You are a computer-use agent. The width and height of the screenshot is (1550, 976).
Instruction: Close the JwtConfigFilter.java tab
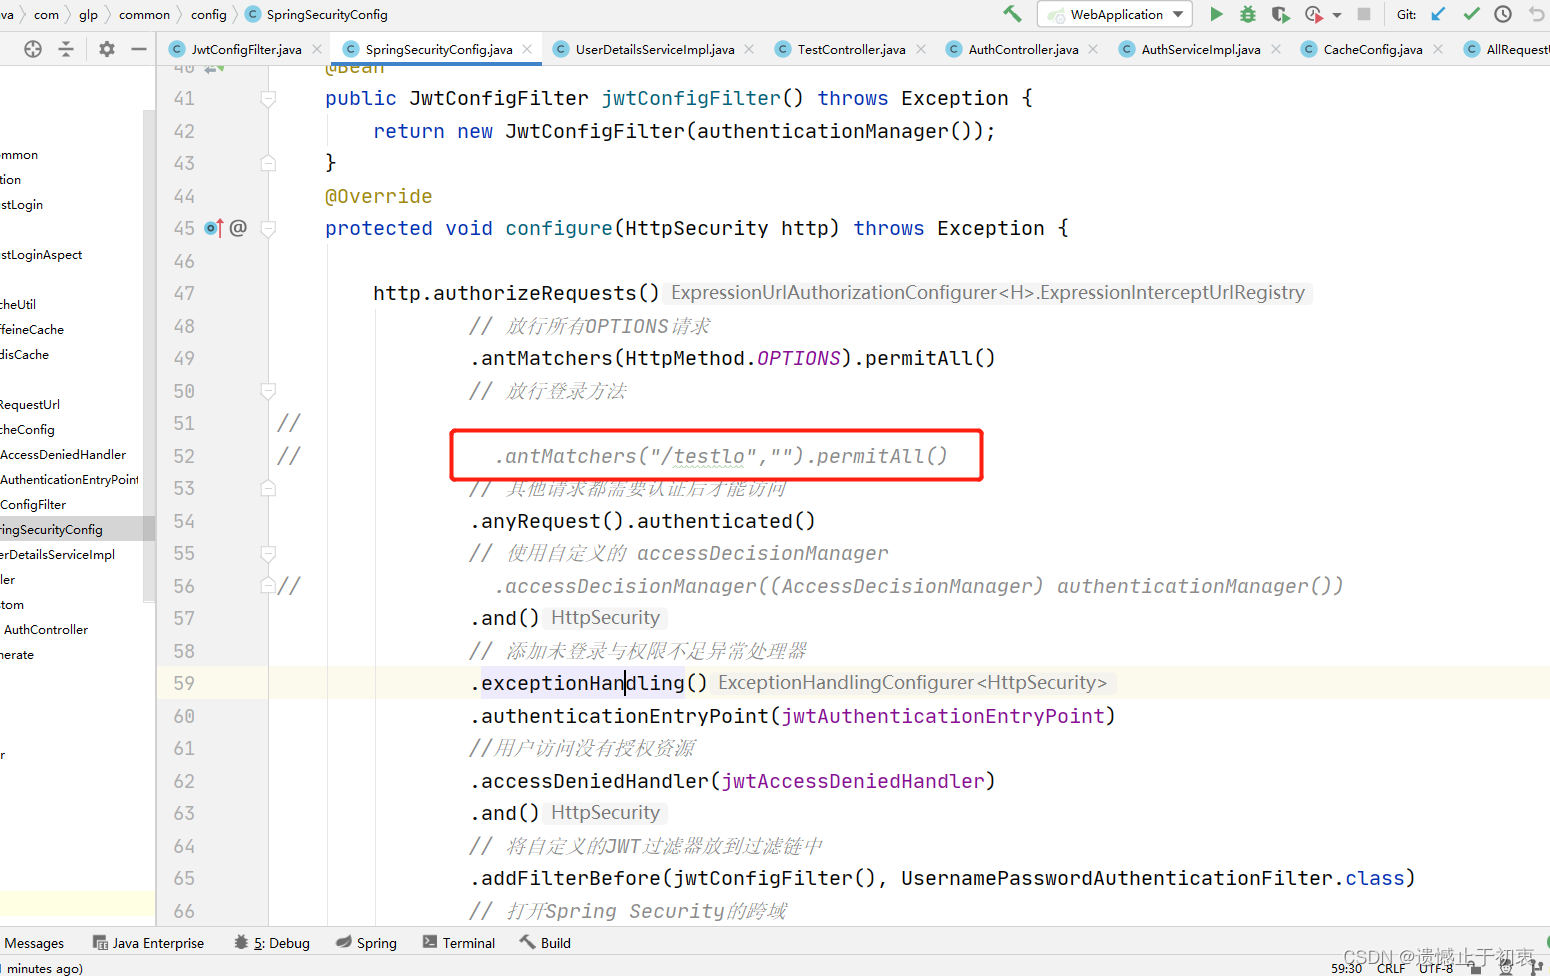[x=317, y=49]
